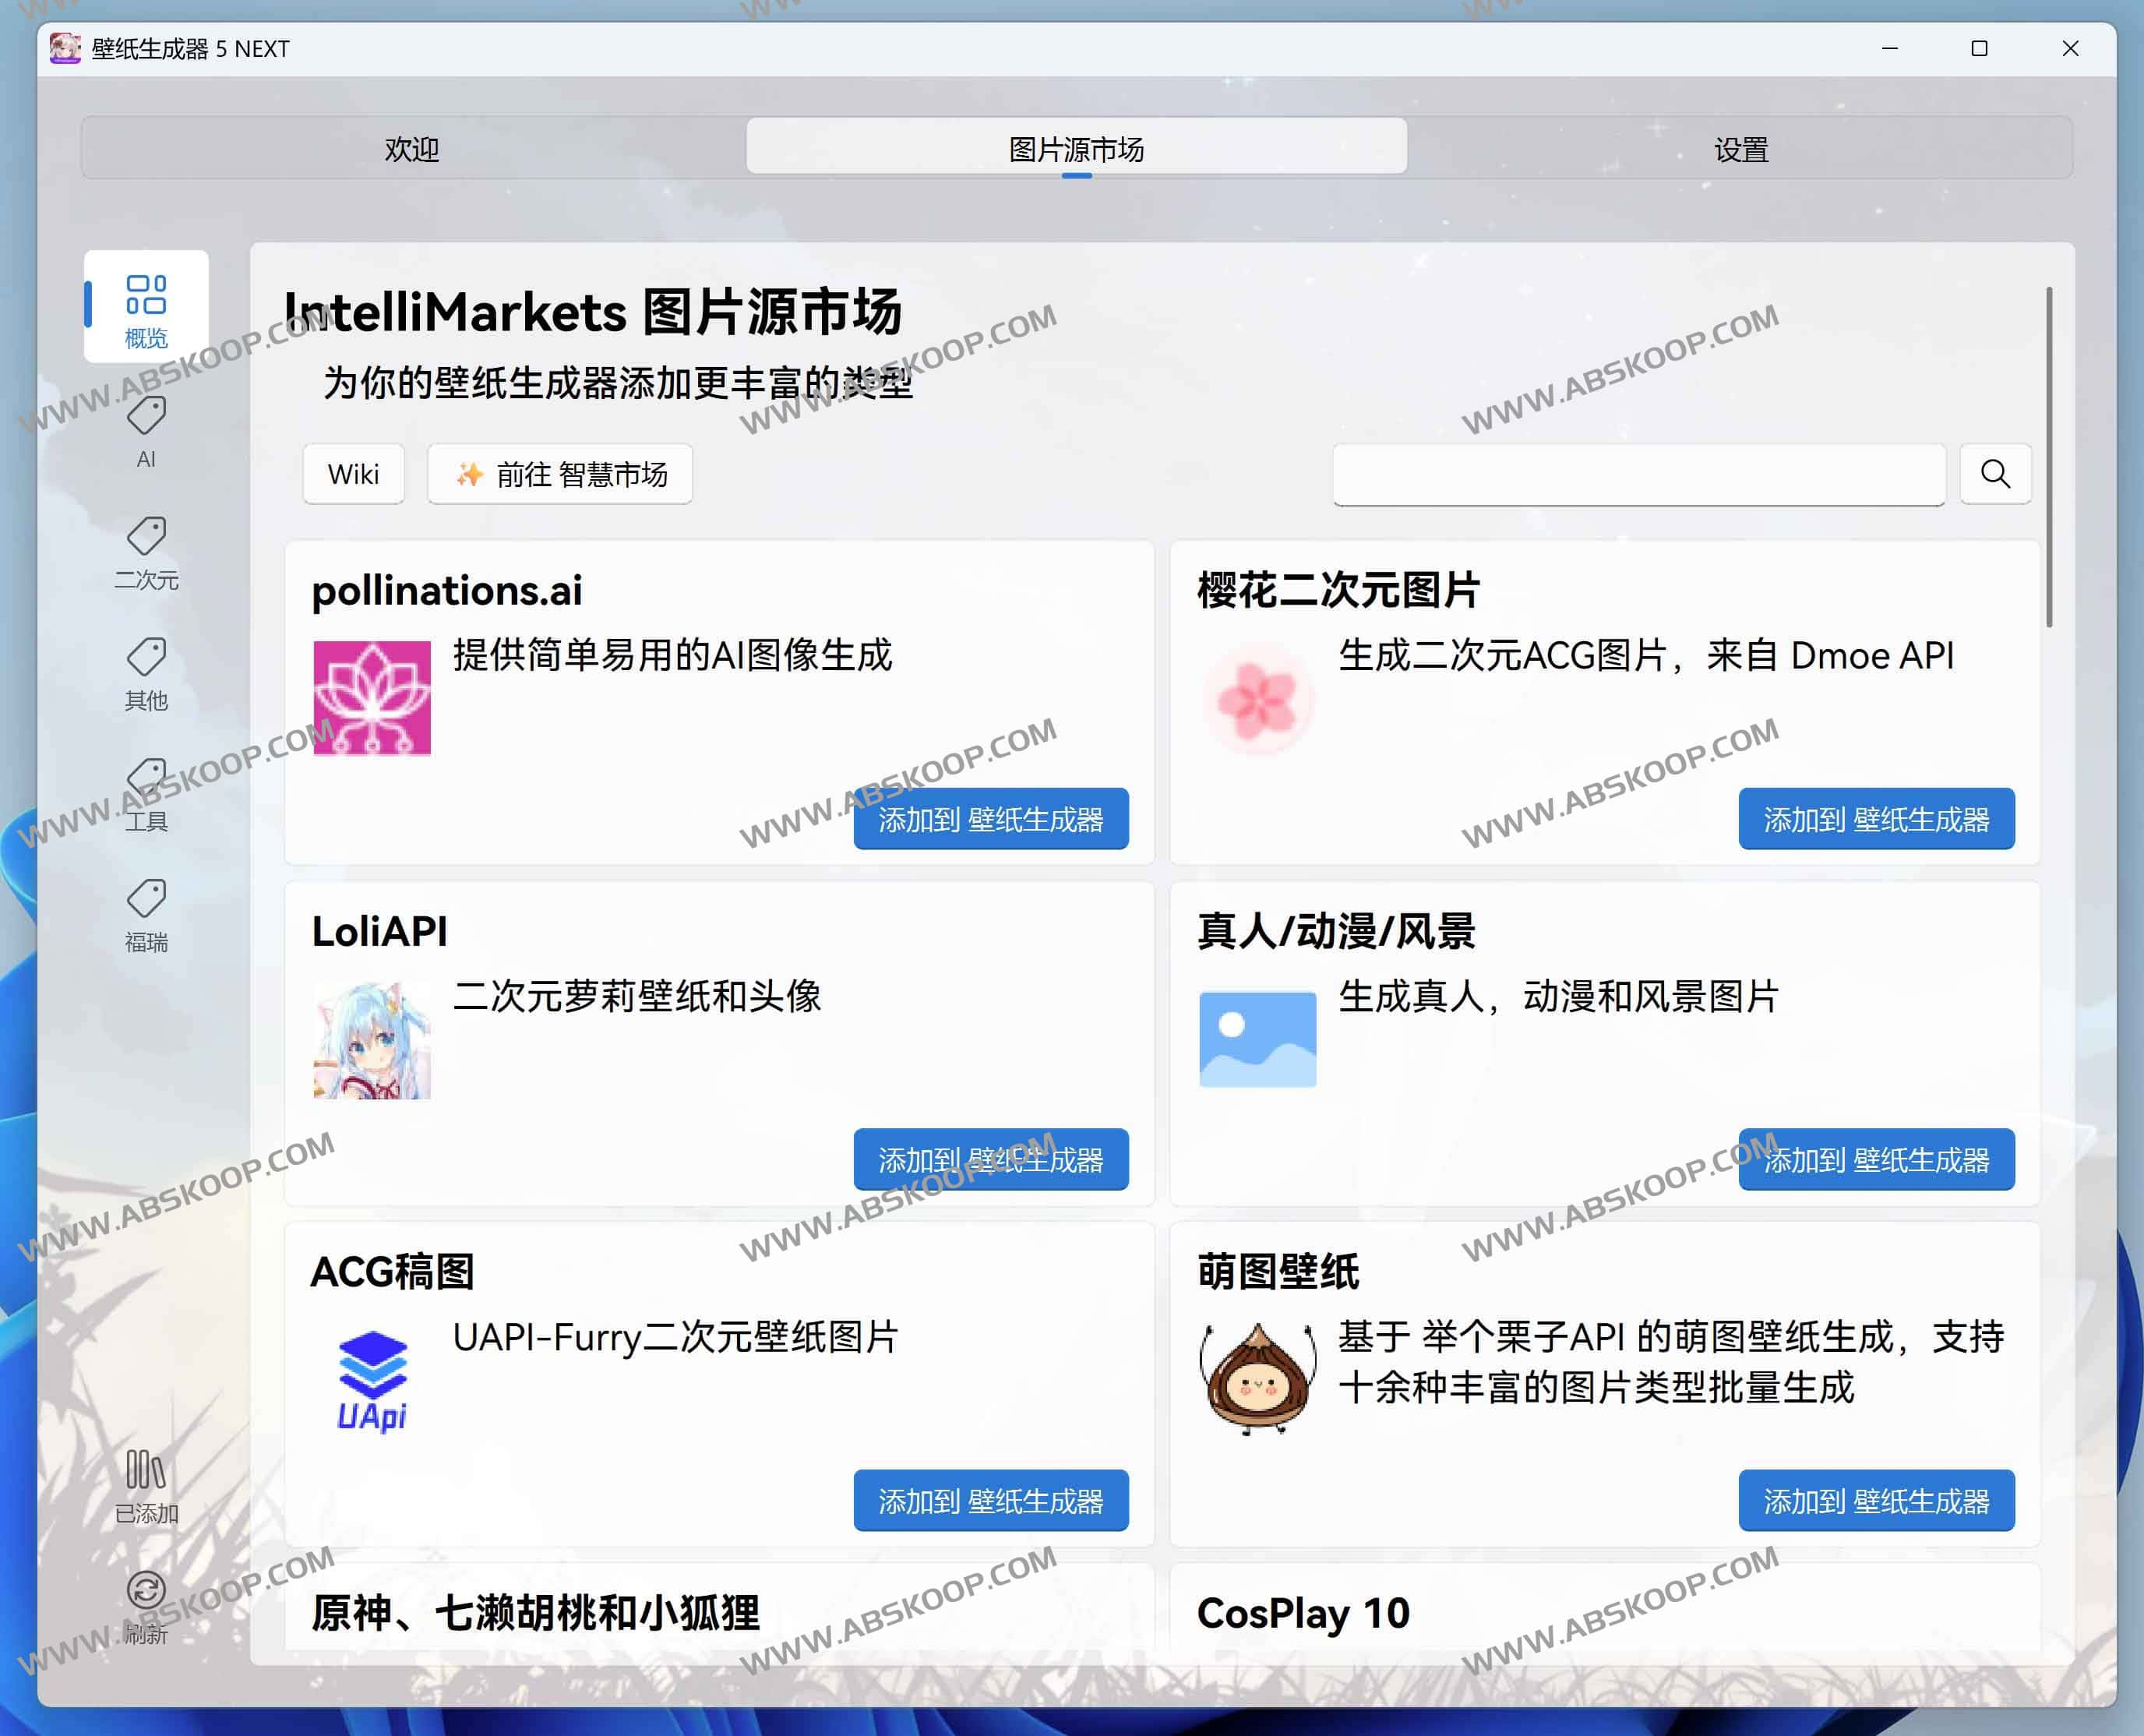Add pollinations.ai to the wallpaper generator

pos(991,819)
